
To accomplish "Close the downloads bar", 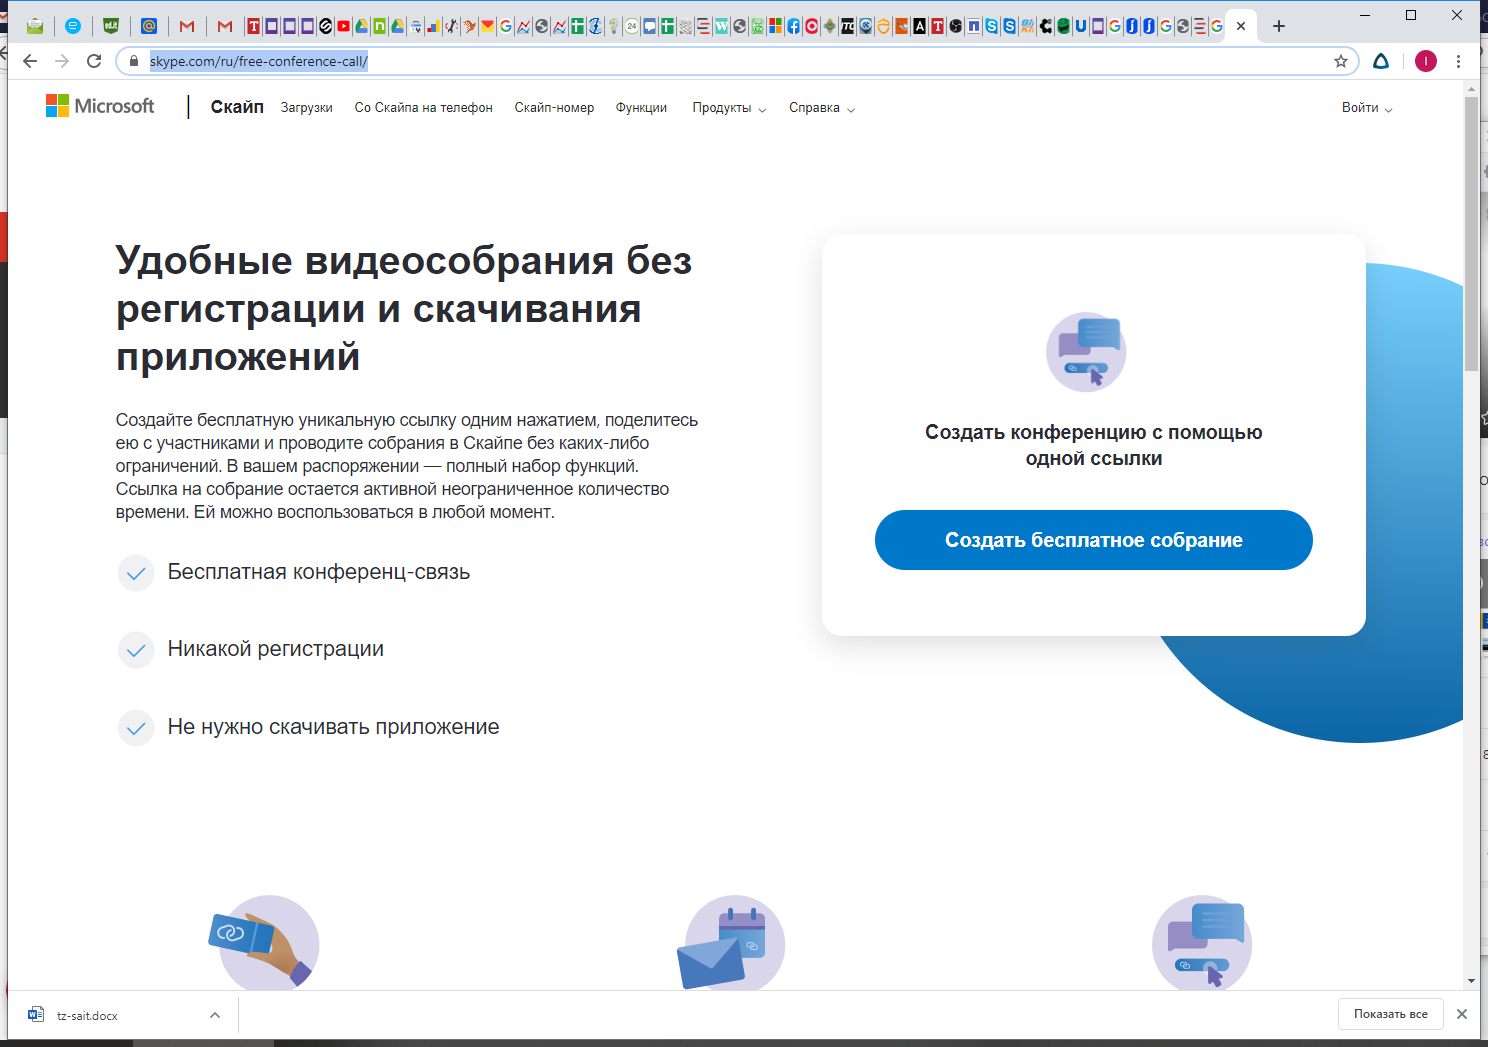I will pos(1462,1014).
